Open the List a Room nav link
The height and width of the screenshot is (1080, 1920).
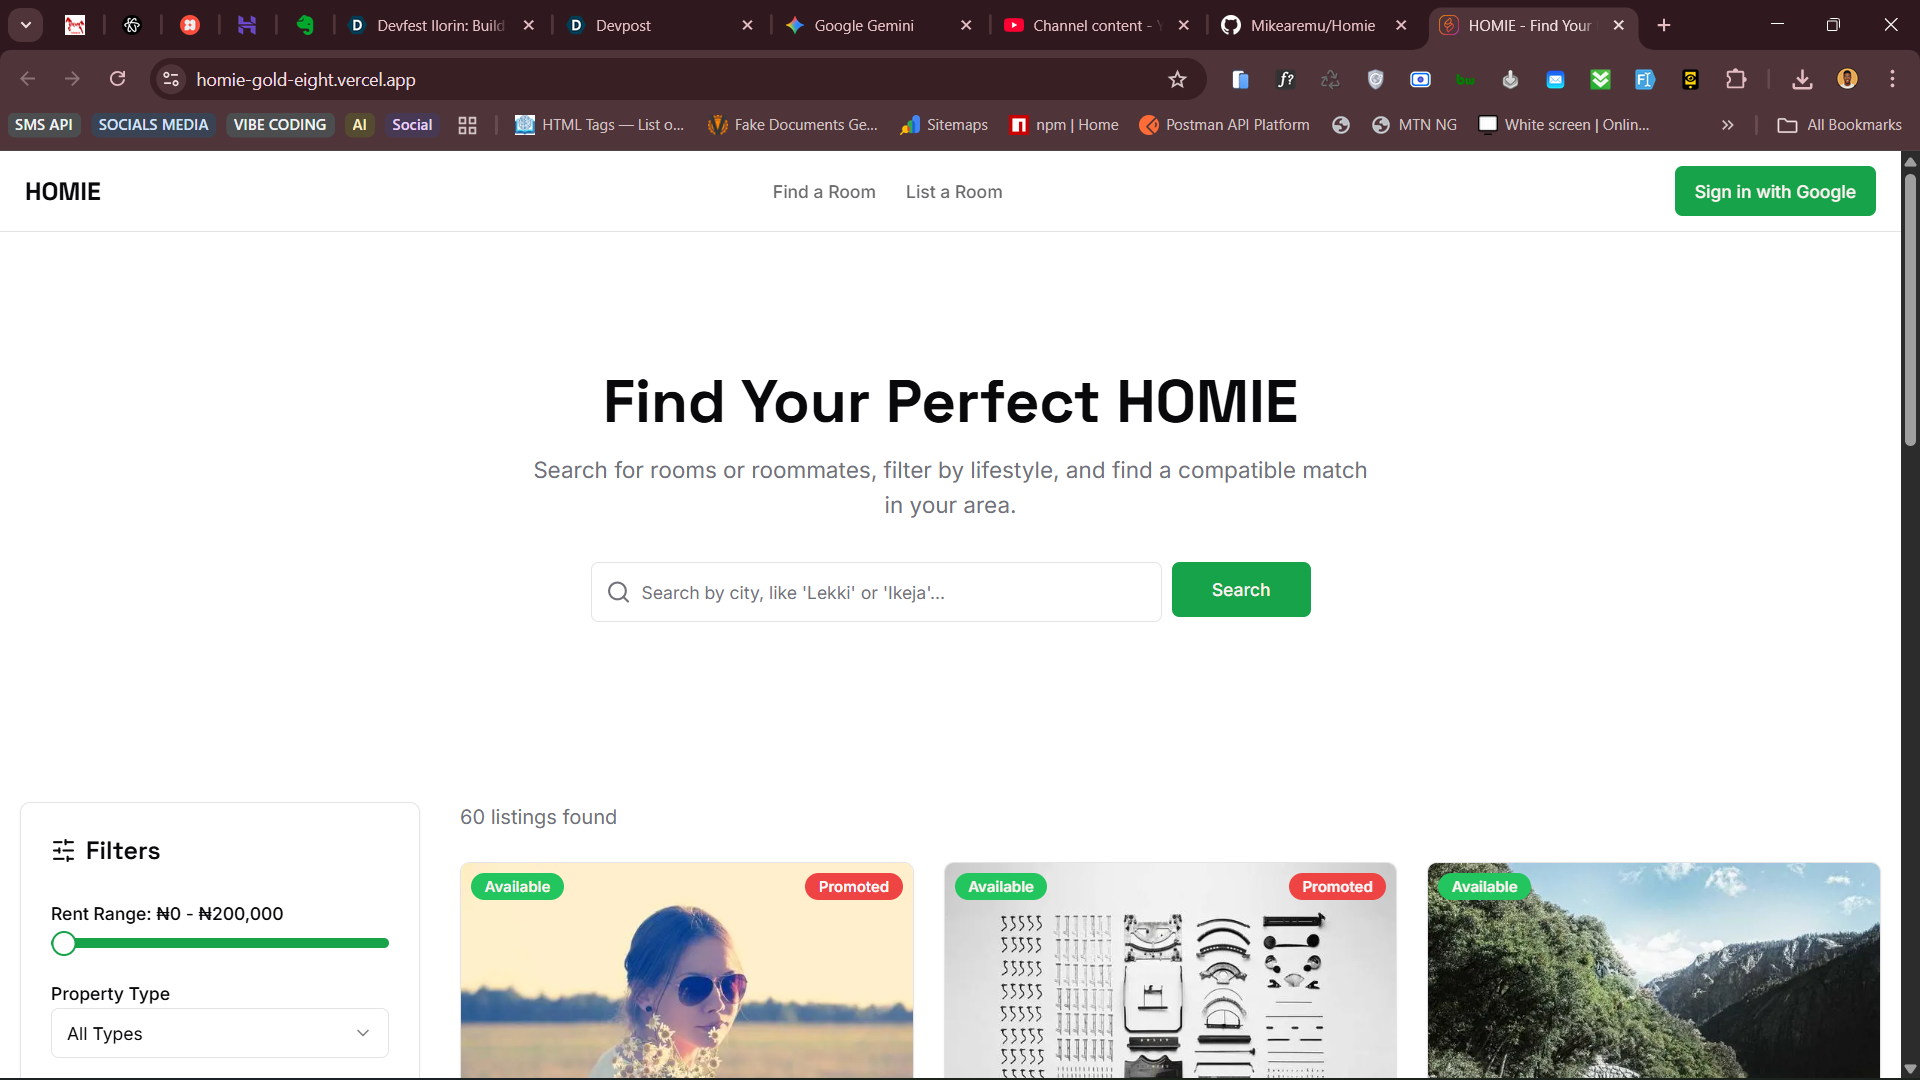[x=954, y=192]
